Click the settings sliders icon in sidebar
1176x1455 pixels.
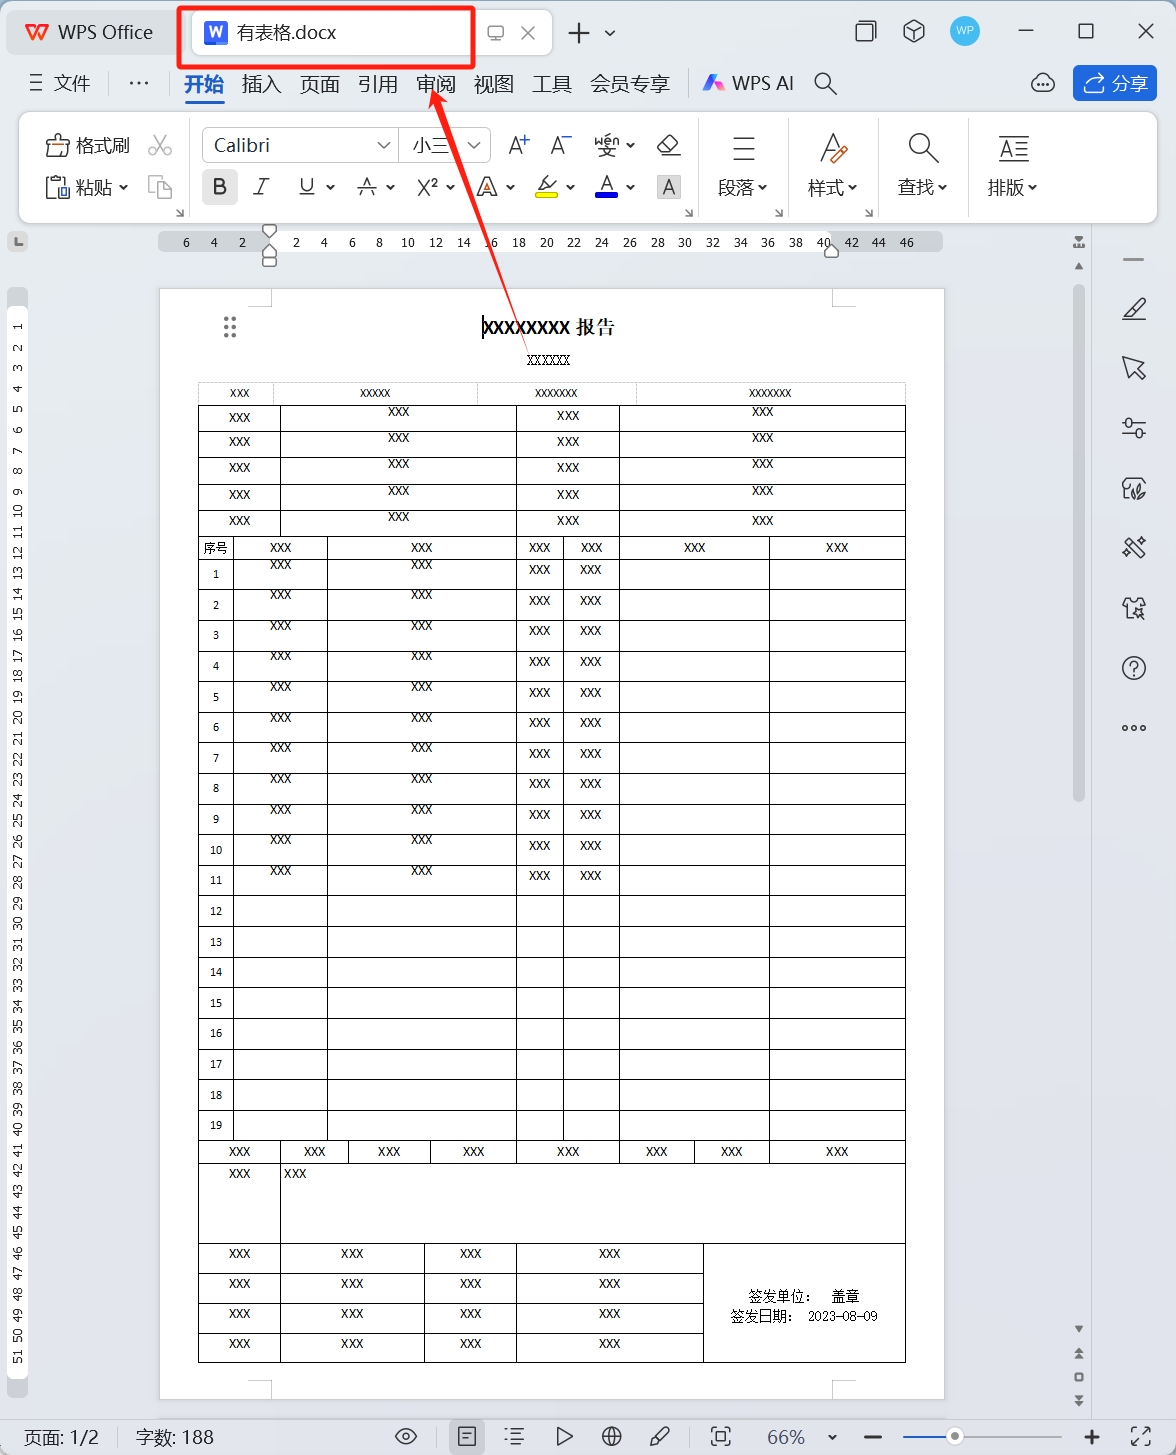pos(1134,428)
